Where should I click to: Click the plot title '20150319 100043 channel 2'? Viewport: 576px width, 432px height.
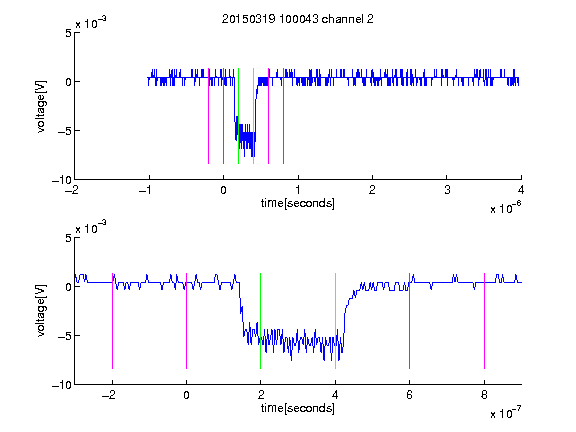[x=298, y=19]
